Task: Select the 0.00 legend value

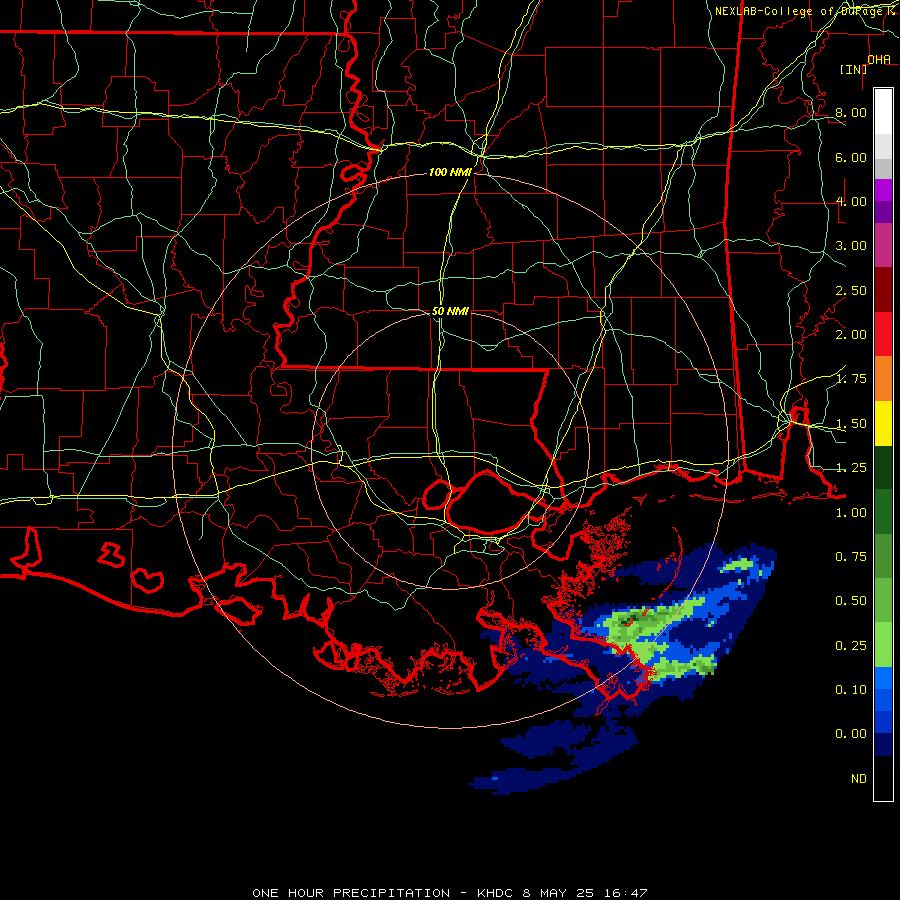Action: [x=851, y=734]
